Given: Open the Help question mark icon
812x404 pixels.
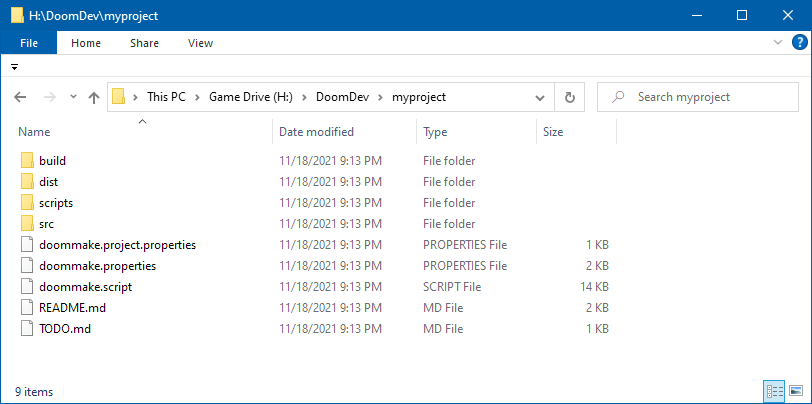Looking at the screenshot, I should pos(800,42).
